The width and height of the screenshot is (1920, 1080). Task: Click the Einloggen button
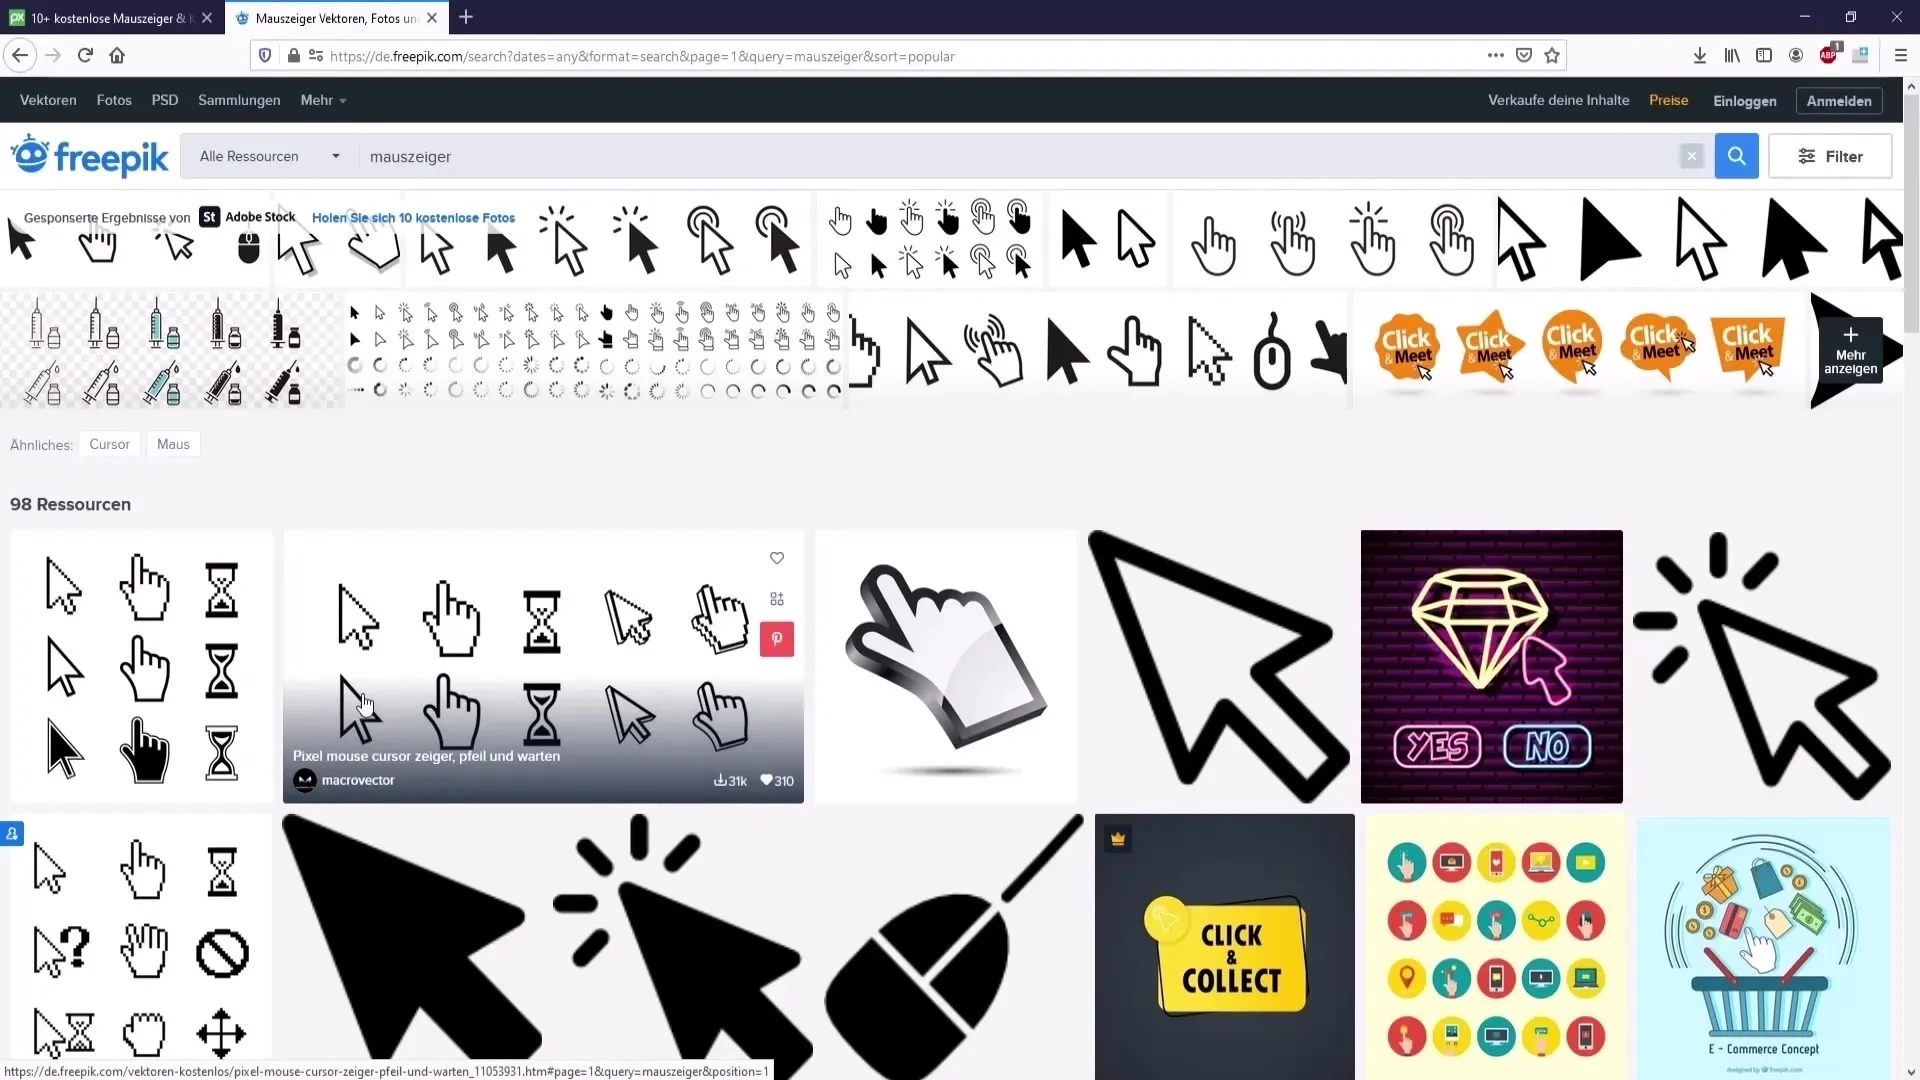pos(1743,99)
